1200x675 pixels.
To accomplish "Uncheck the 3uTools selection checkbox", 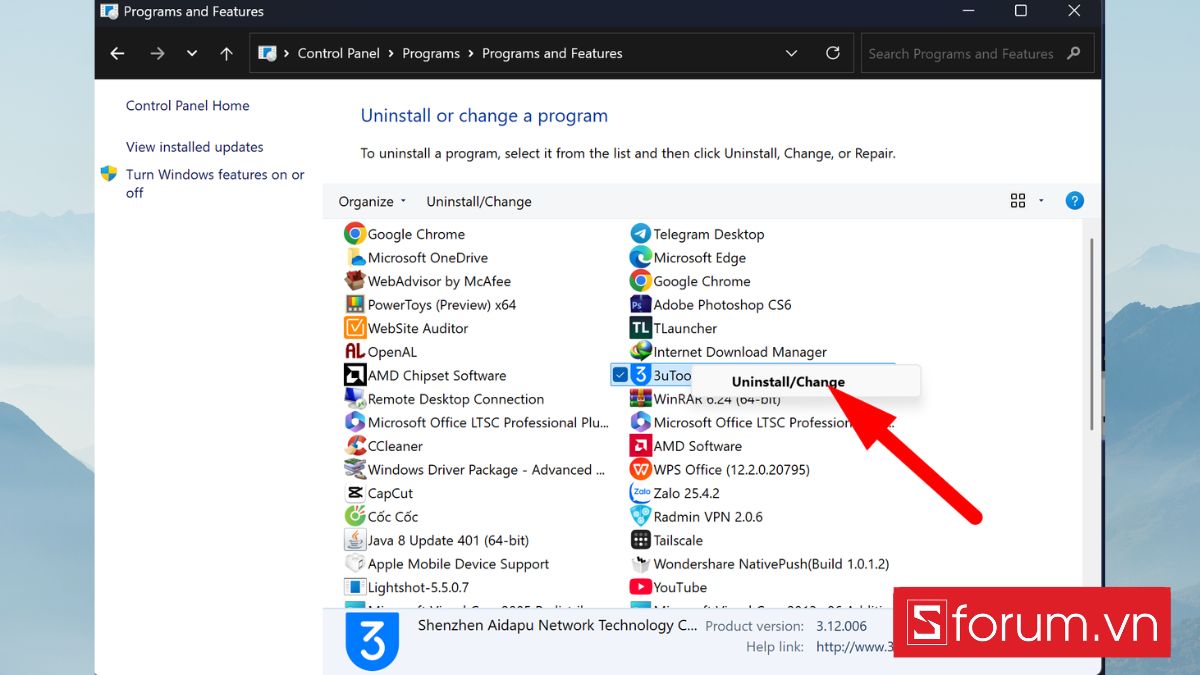I will (620, 375).
